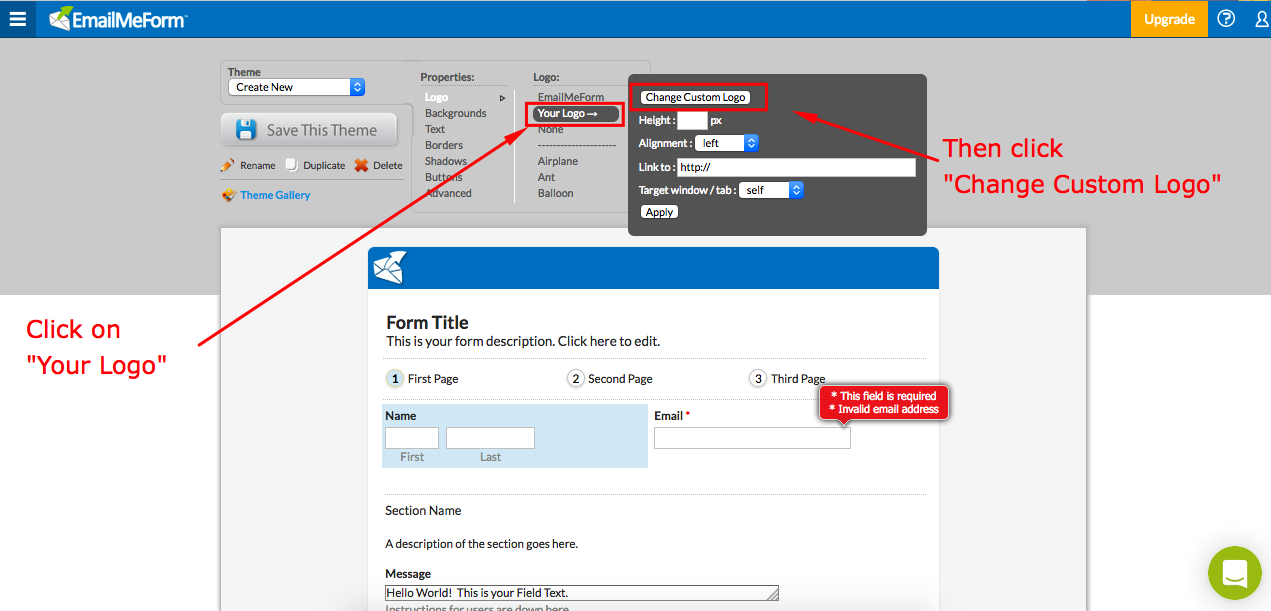Go to First Page step

pyautogui.click(x=422, y=379)
